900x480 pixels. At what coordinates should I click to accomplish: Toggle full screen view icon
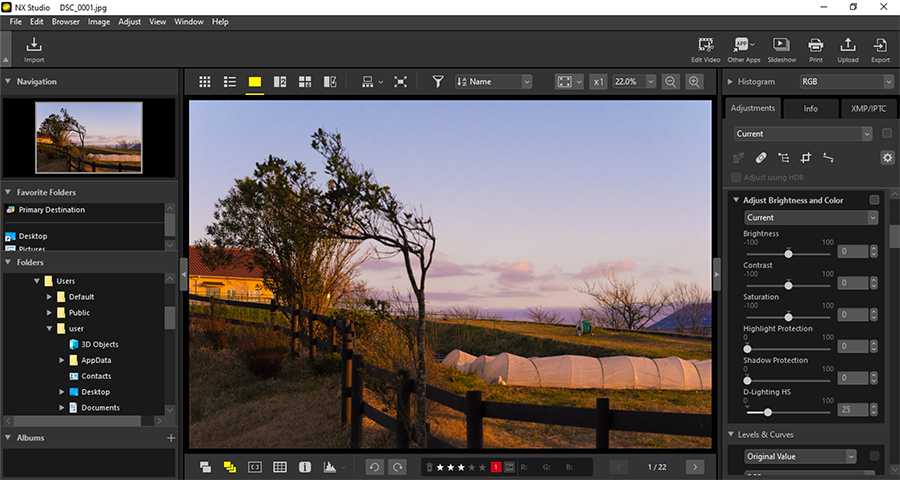pos(401,82)
